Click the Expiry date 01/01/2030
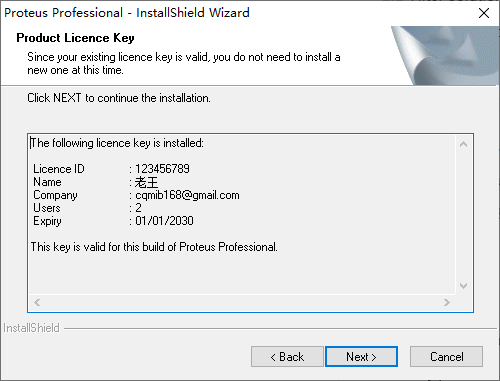This screenshot has height=381, width=500. [164, 221]
